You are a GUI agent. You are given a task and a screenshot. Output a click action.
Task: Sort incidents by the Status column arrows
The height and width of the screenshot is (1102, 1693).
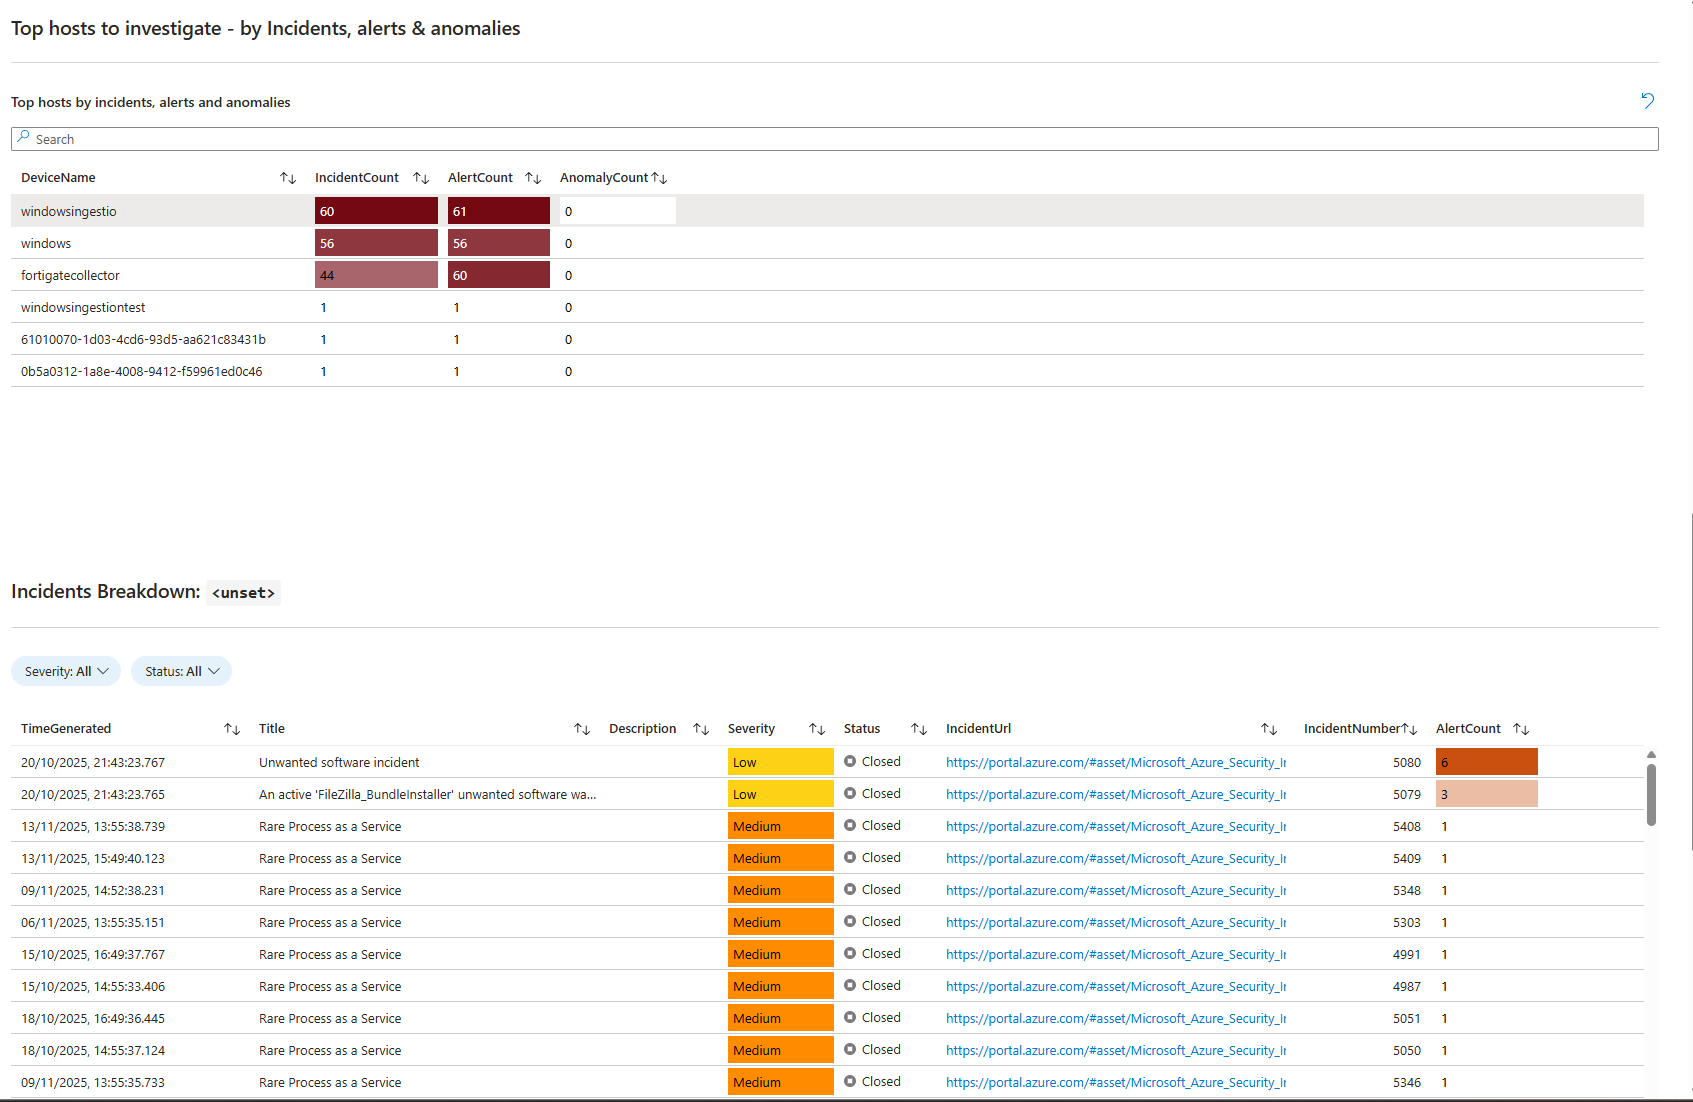tap(919, 729)
